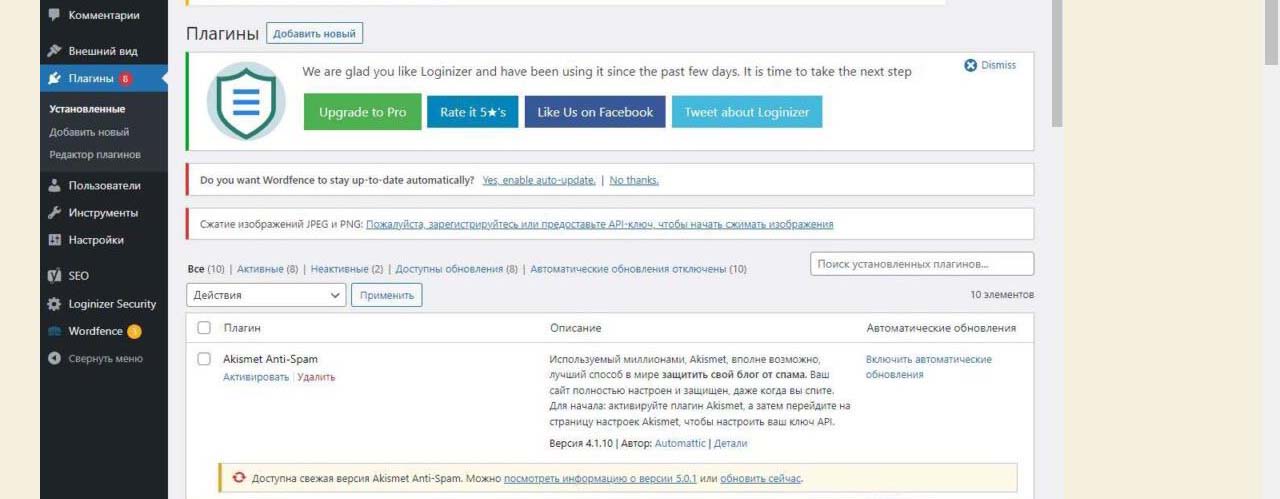Click the Wordfence icon in sidebar
1280x499 pixels.
pyautogui.click(x=55, y=331)
